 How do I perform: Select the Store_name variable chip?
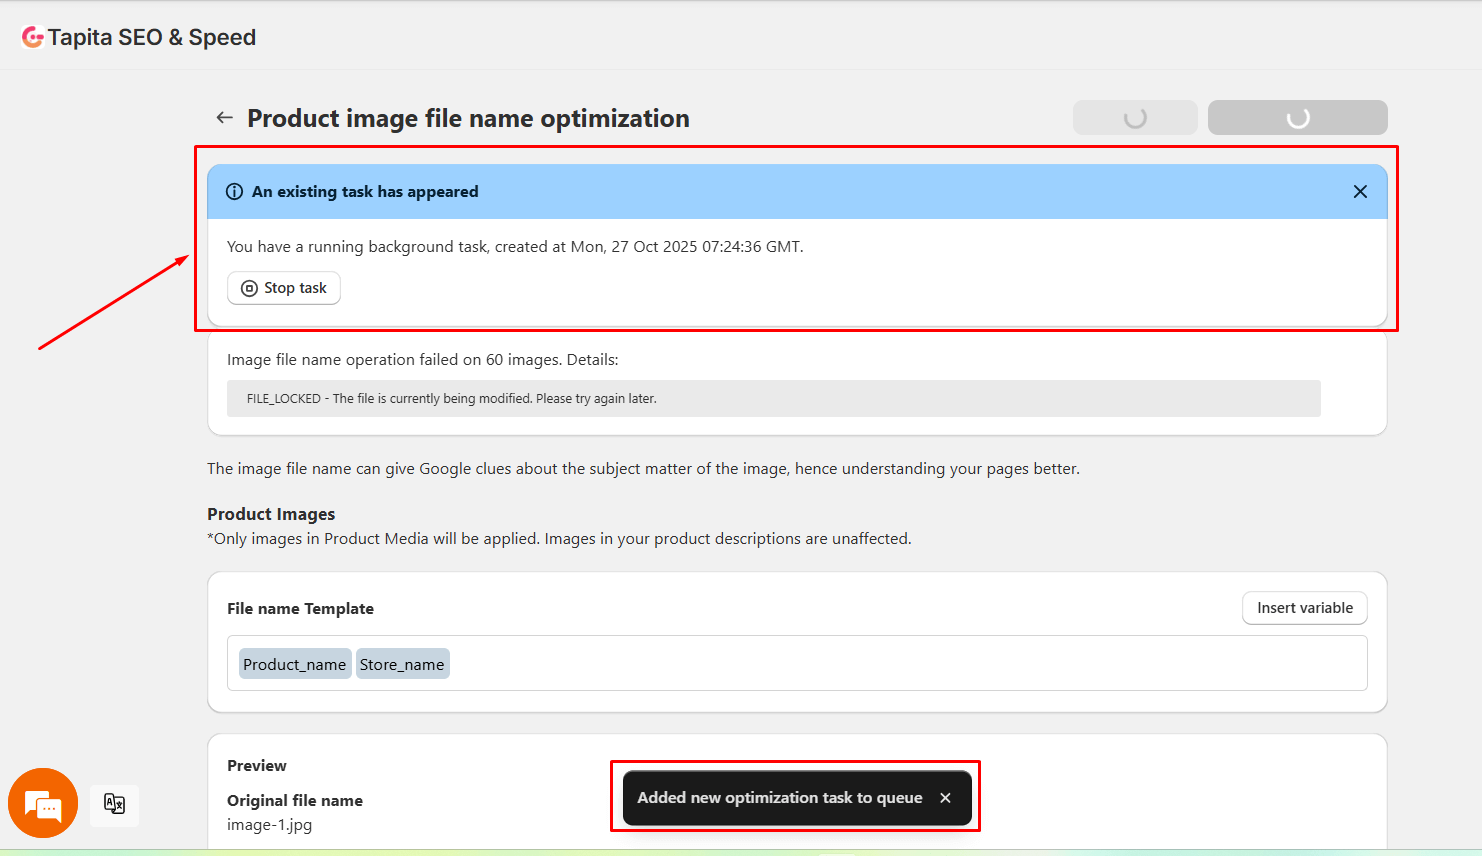pos(402,663)
